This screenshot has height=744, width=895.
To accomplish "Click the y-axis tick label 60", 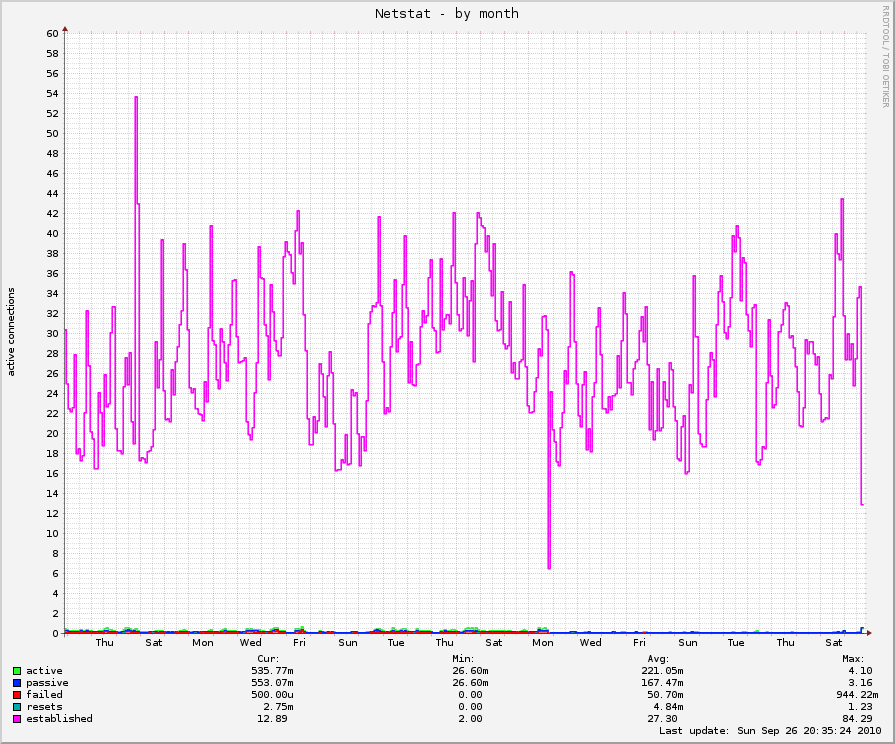I will point(53,34).
